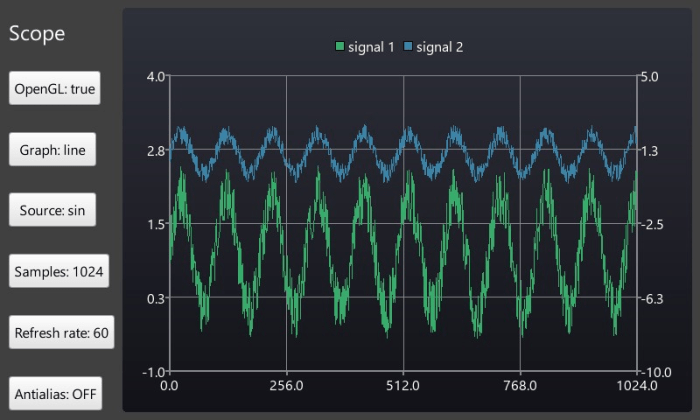Toggle the OpenGL: true button

54,89
